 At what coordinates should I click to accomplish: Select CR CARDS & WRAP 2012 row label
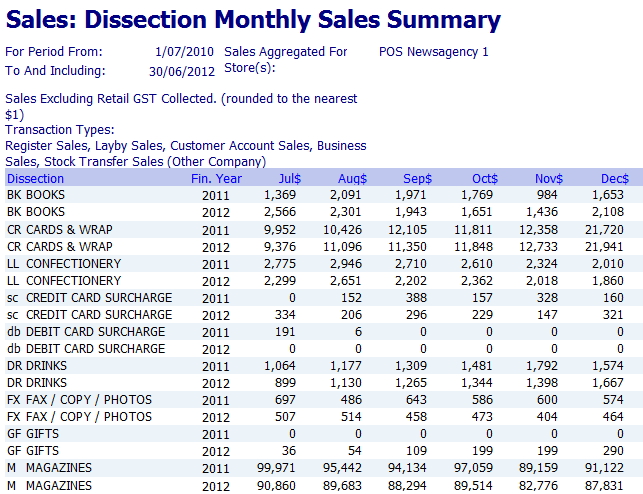pos(59,247)
